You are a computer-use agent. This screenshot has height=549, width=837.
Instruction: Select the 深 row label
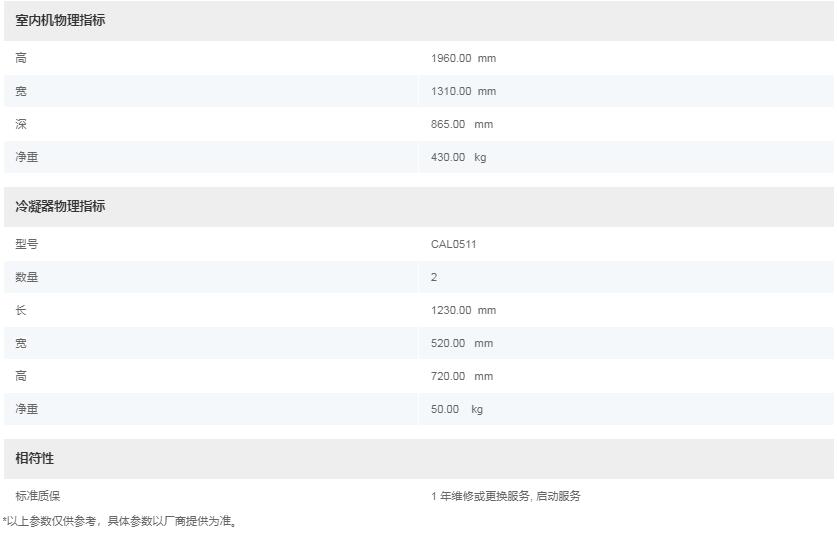click(x=21, y=124)
